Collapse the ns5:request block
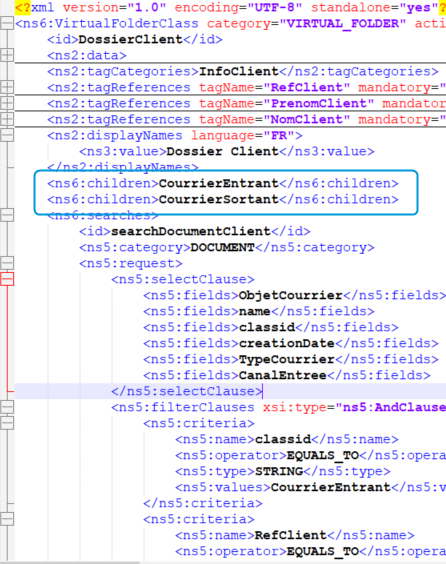The image size is (446, 564). click(7, 263)
